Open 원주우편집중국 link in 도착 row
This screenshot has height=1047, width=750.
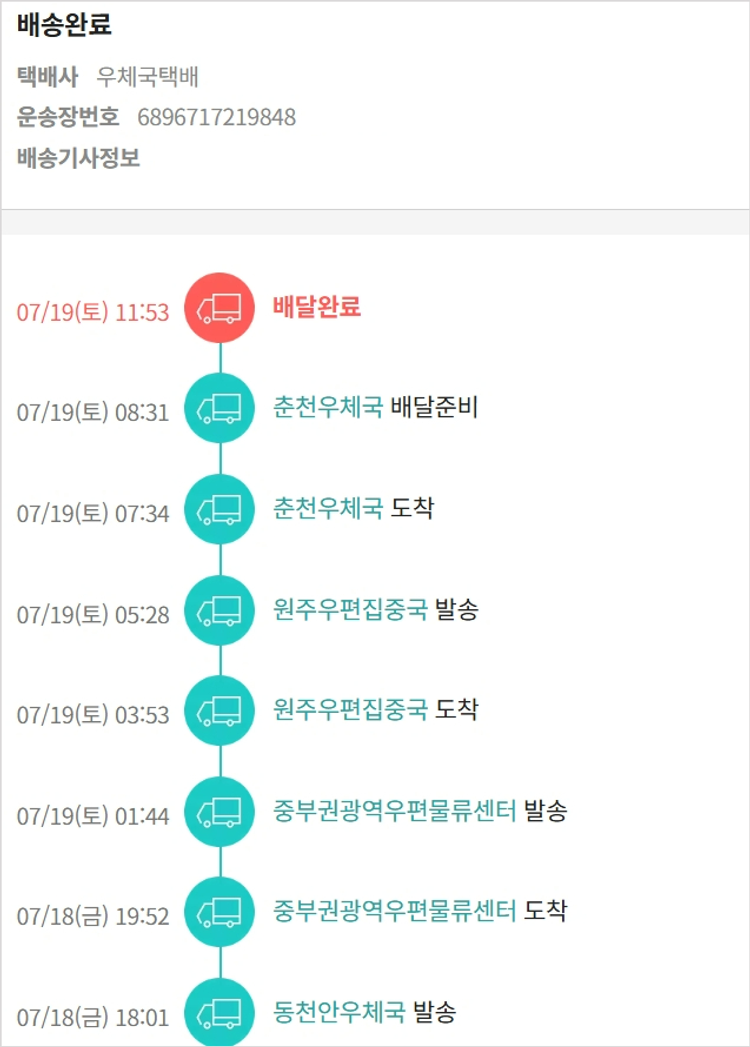pyautogui.click(x=350, y=709)
